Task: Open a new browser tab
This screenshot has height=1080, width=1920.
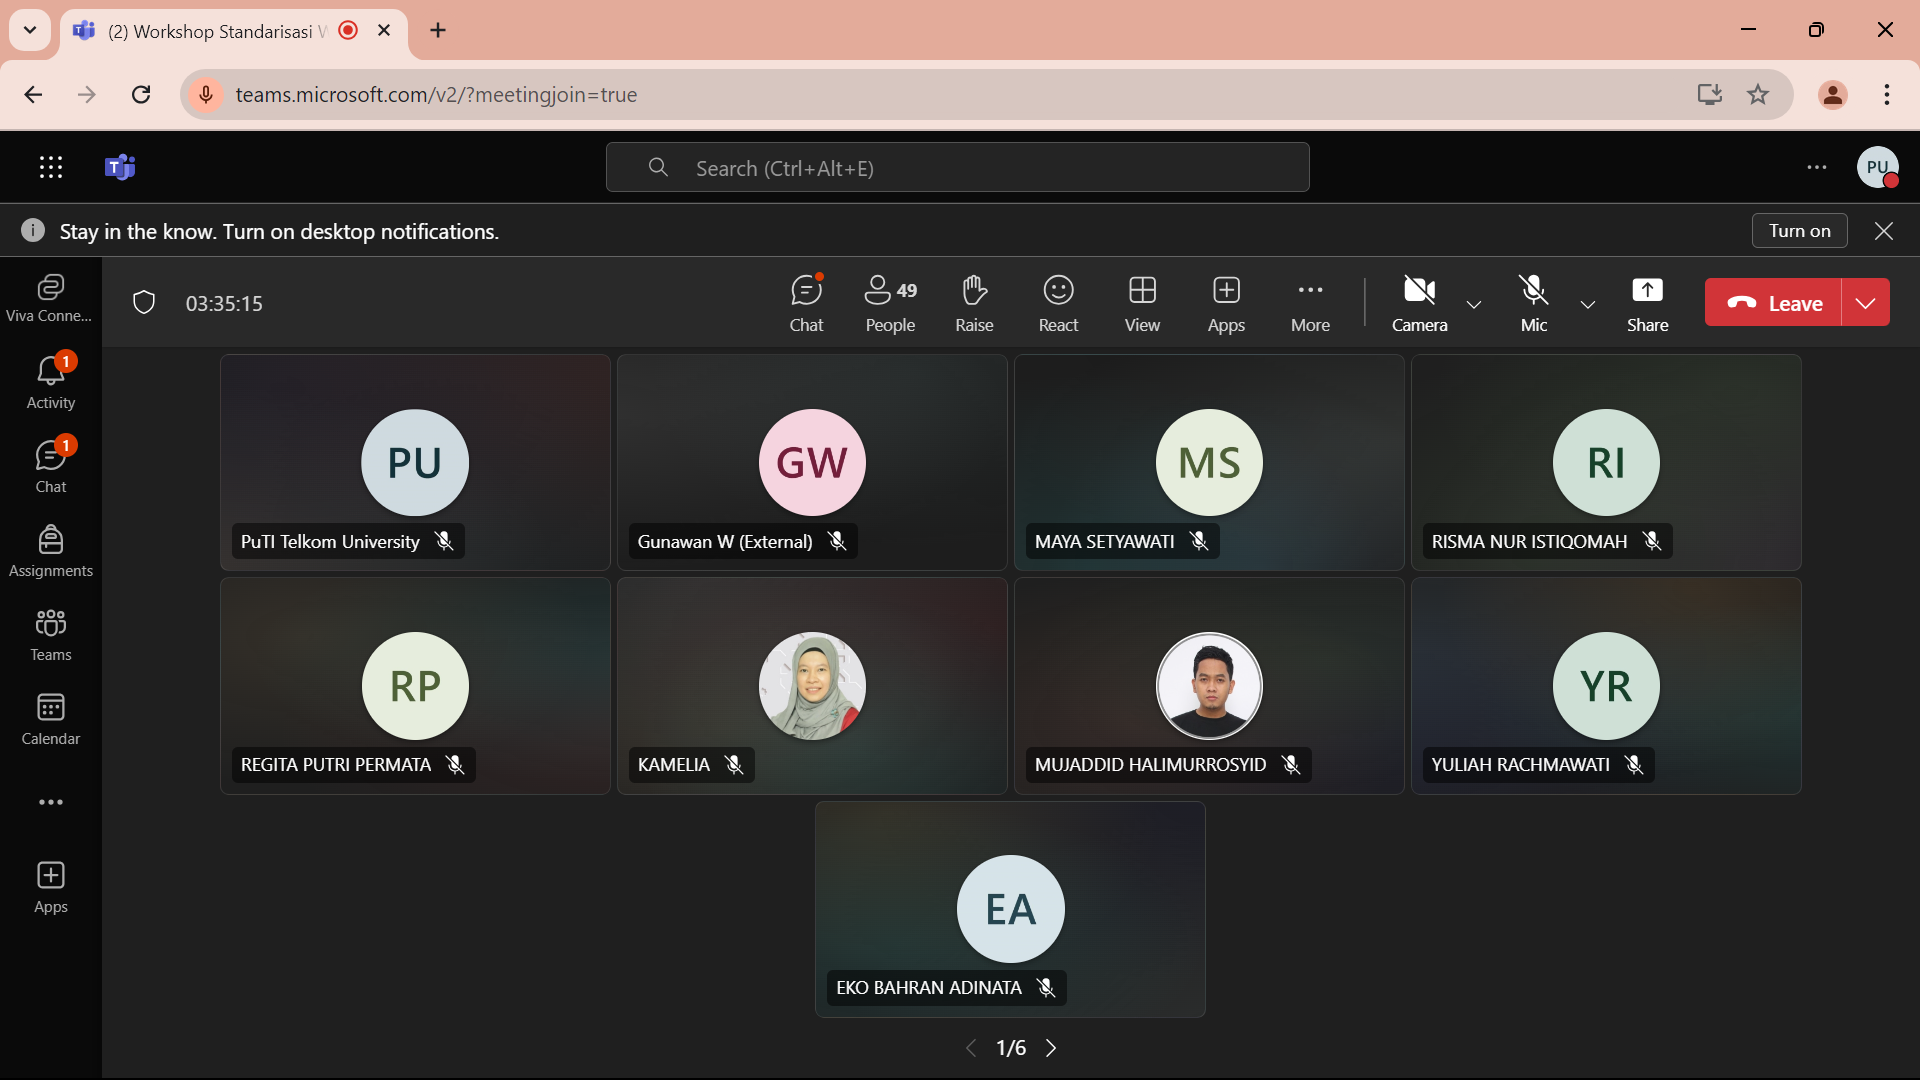Action: click(438, 31)
